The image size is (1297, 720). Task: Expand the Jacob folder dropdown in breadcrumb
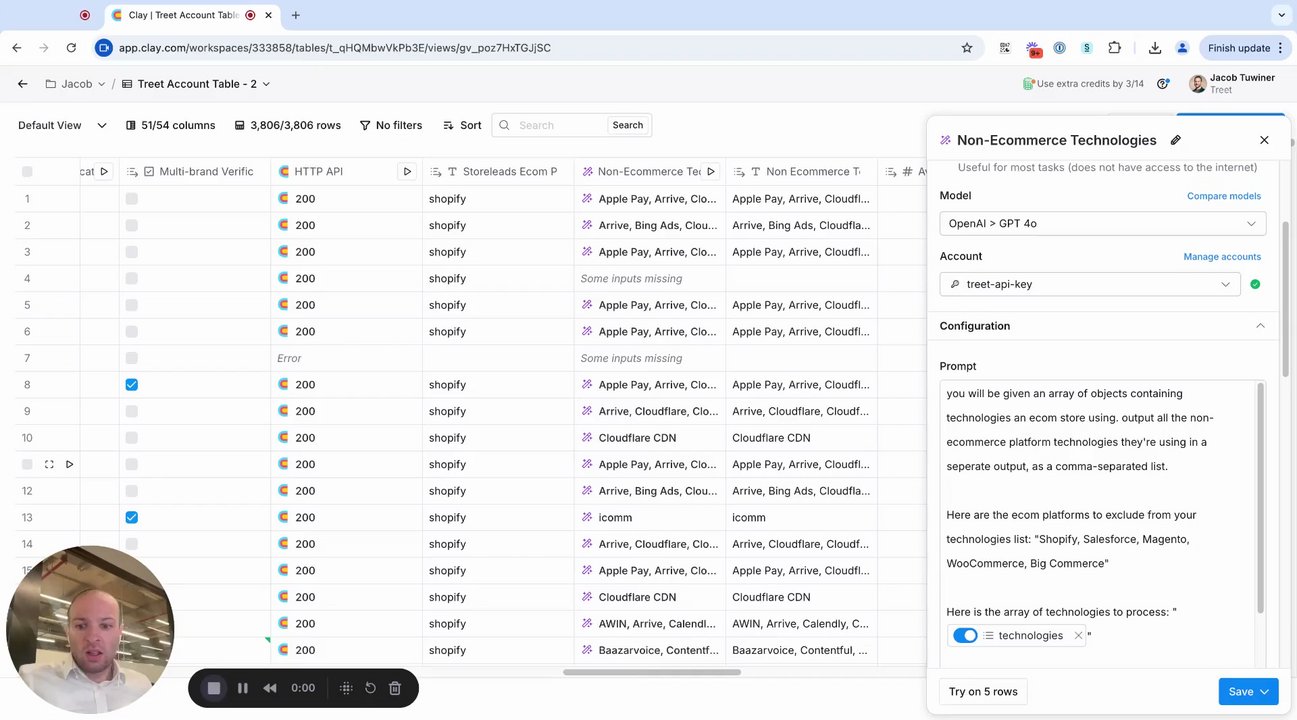click(x=101, y=84)
